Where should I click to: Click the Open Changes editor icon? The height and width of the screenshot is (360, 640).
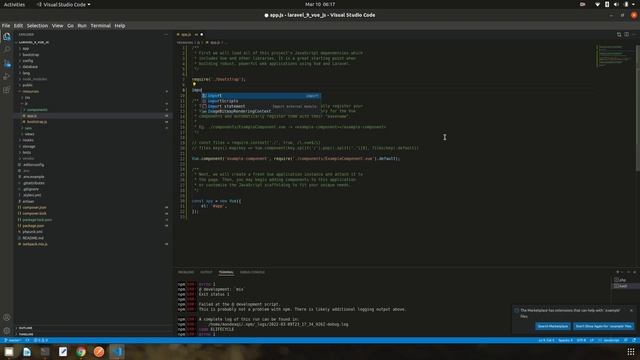[x=619, y=35]
